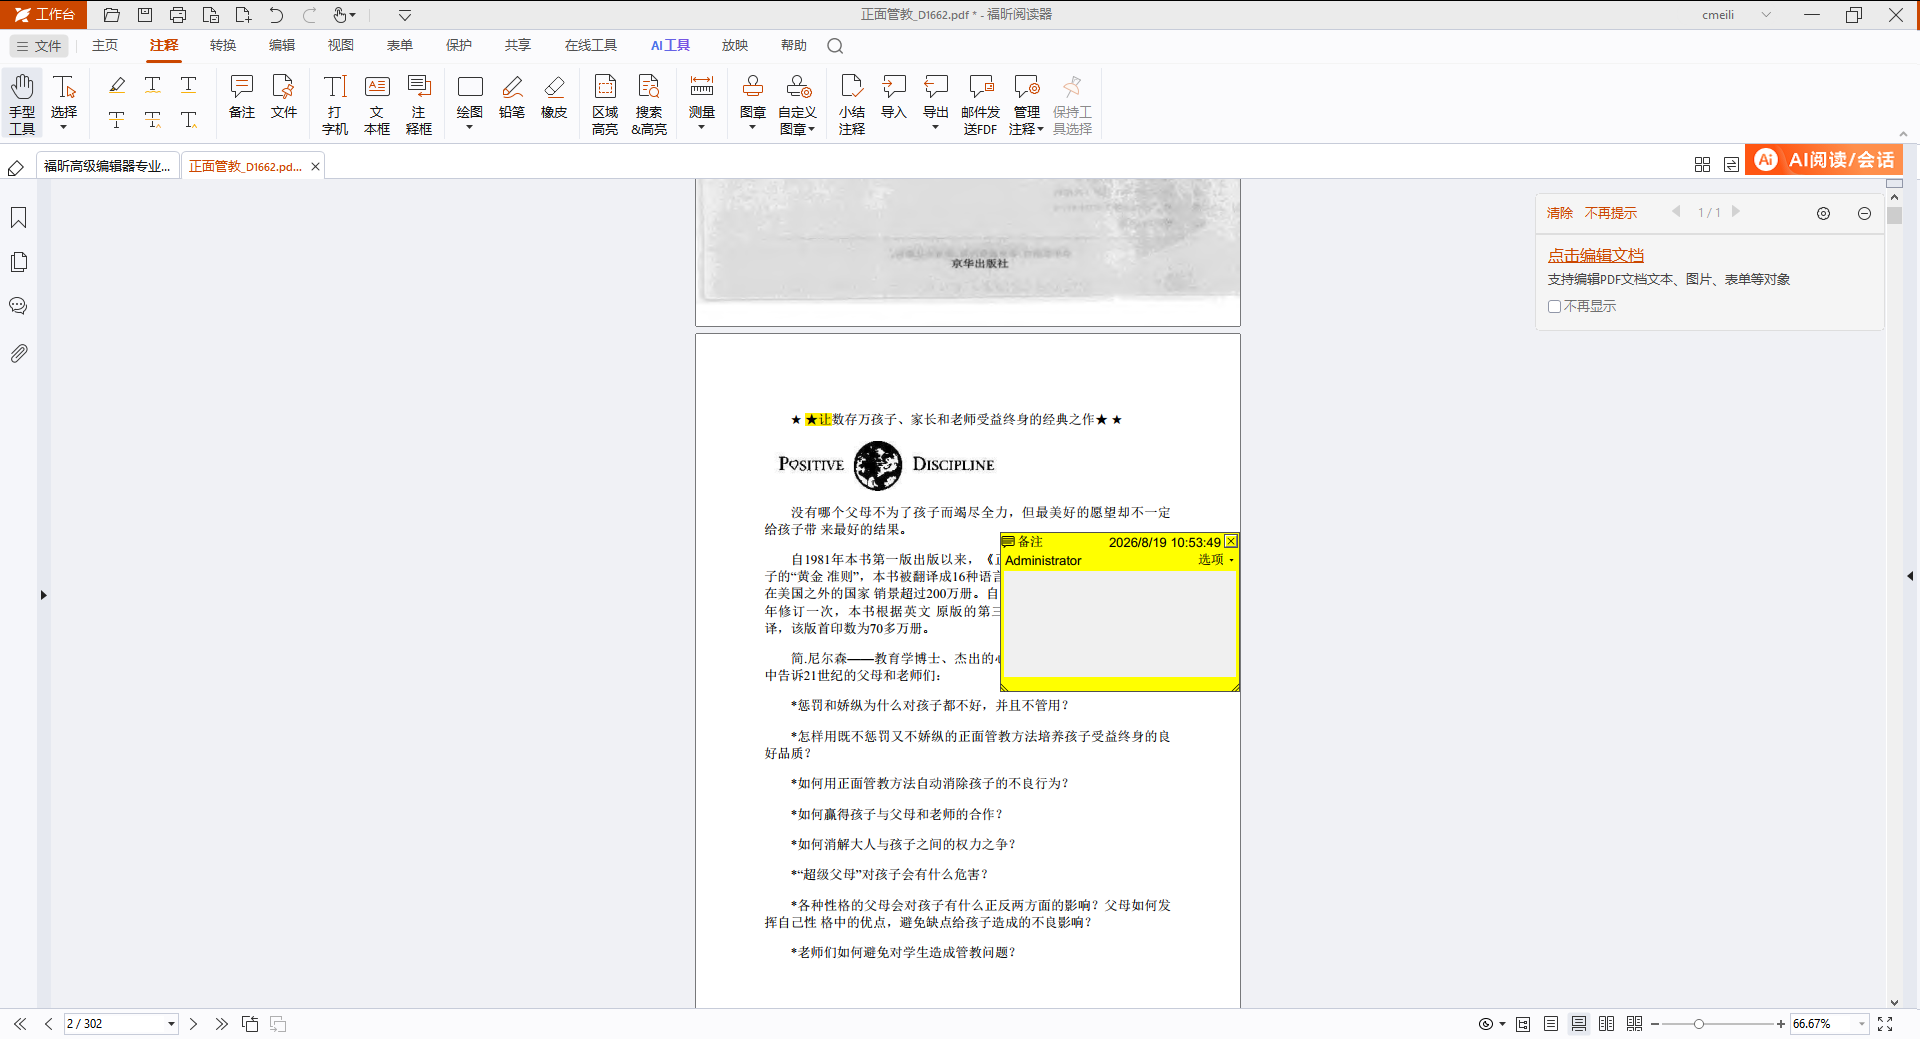The image size is (1920, 1039).
Task: Open the page thumbnails panel icon
Action: click(x=18, y=262)
